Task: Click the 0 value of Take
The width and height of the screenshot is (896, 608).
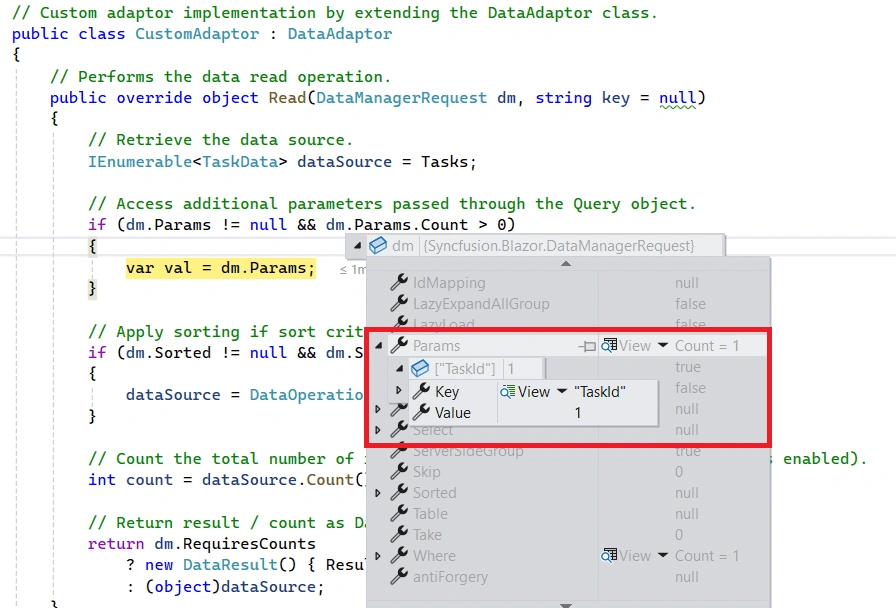Action: point(678,534)
